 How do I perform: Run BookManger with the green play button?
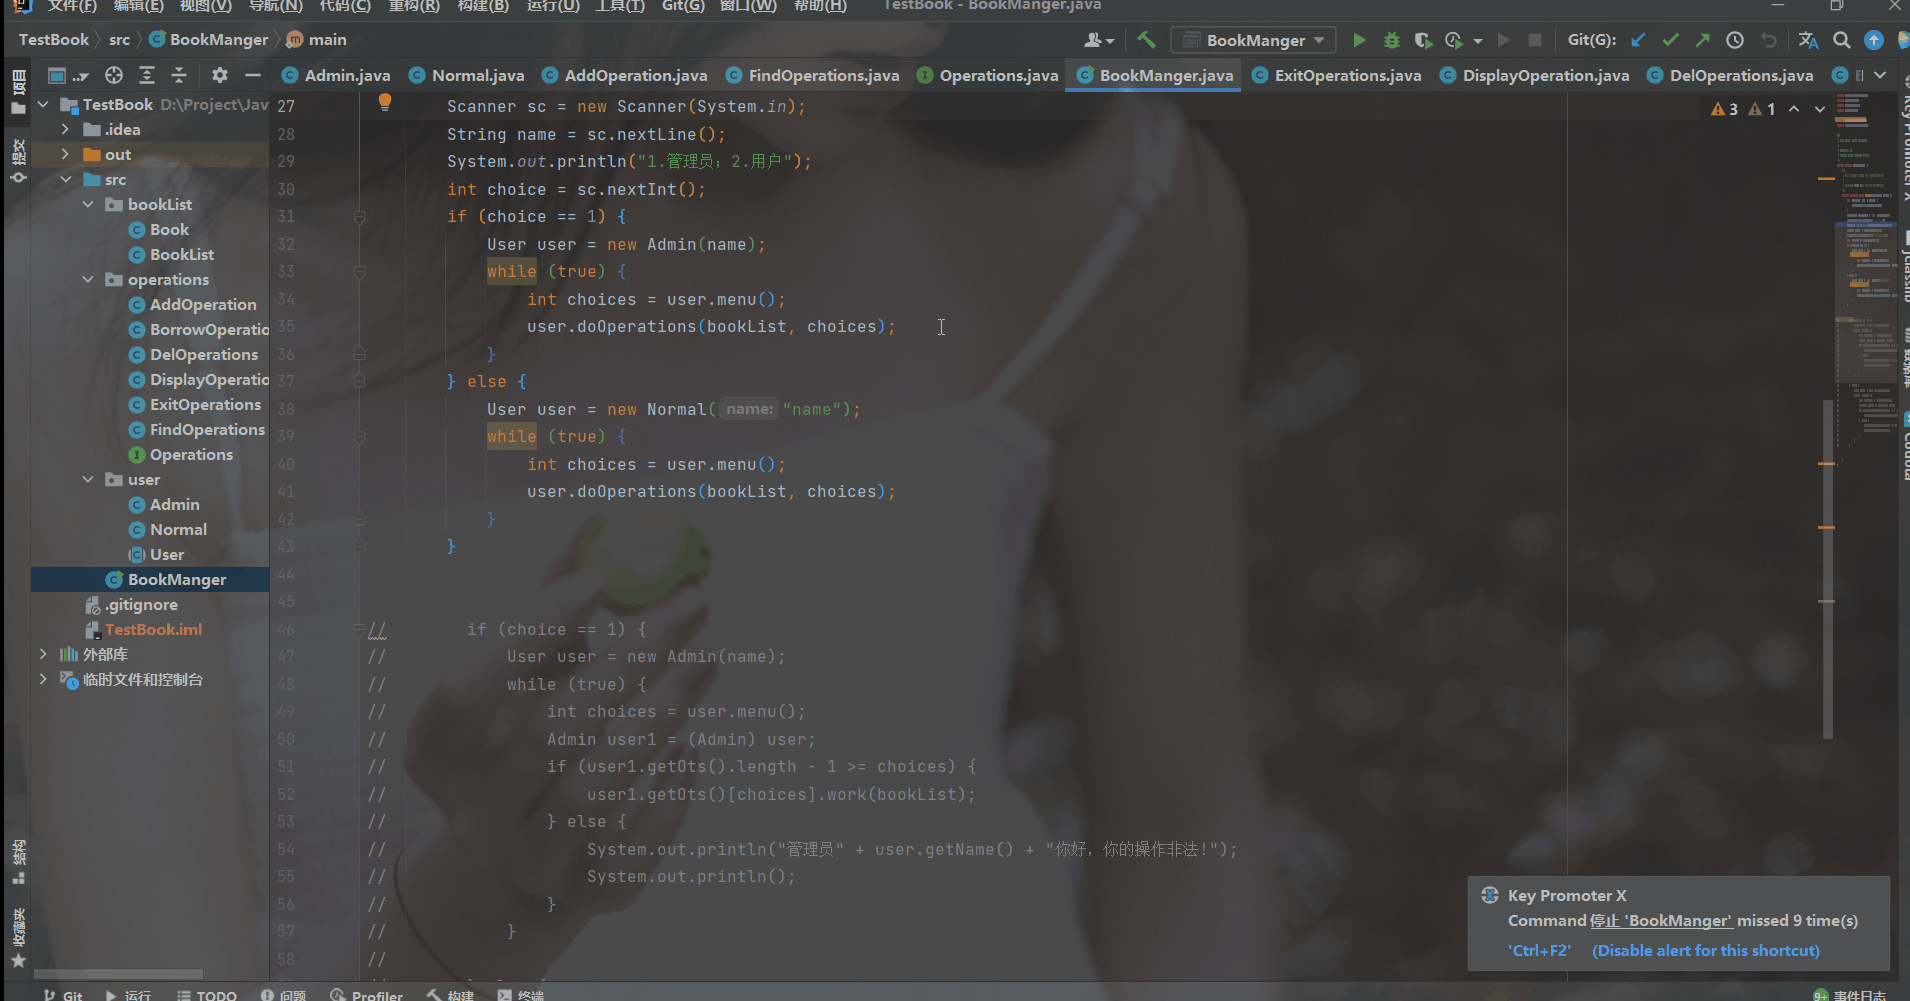(1359, 40)
